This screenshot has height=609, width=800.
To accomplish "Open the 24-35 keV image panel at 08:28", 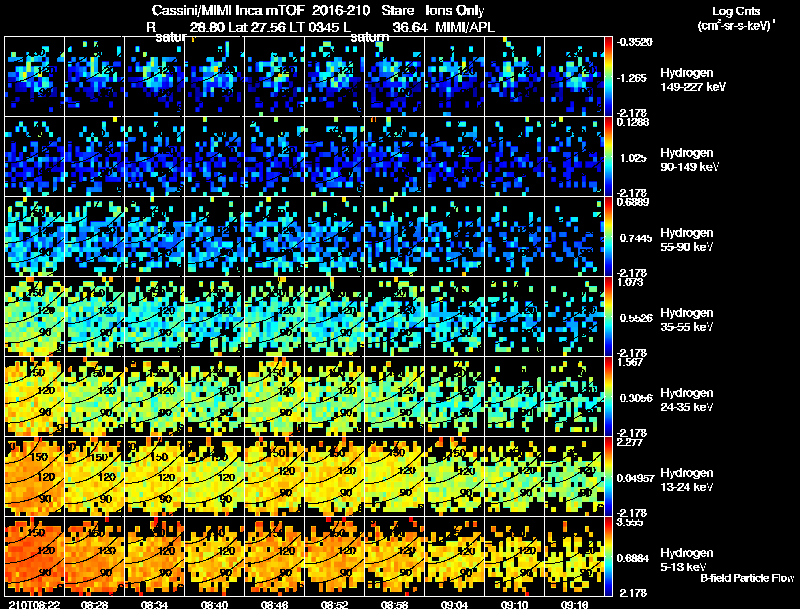I will click(94, 397).
